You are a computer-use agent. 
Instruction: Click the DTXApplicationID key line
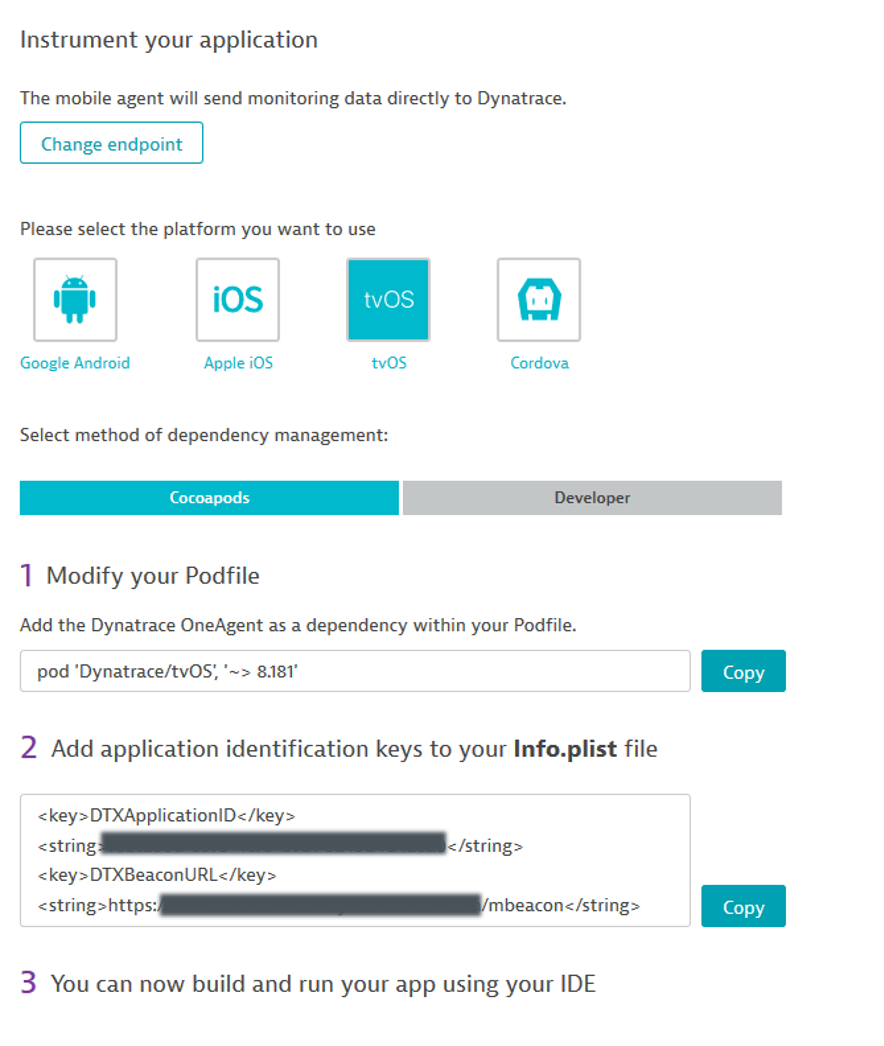coord(166,816)
